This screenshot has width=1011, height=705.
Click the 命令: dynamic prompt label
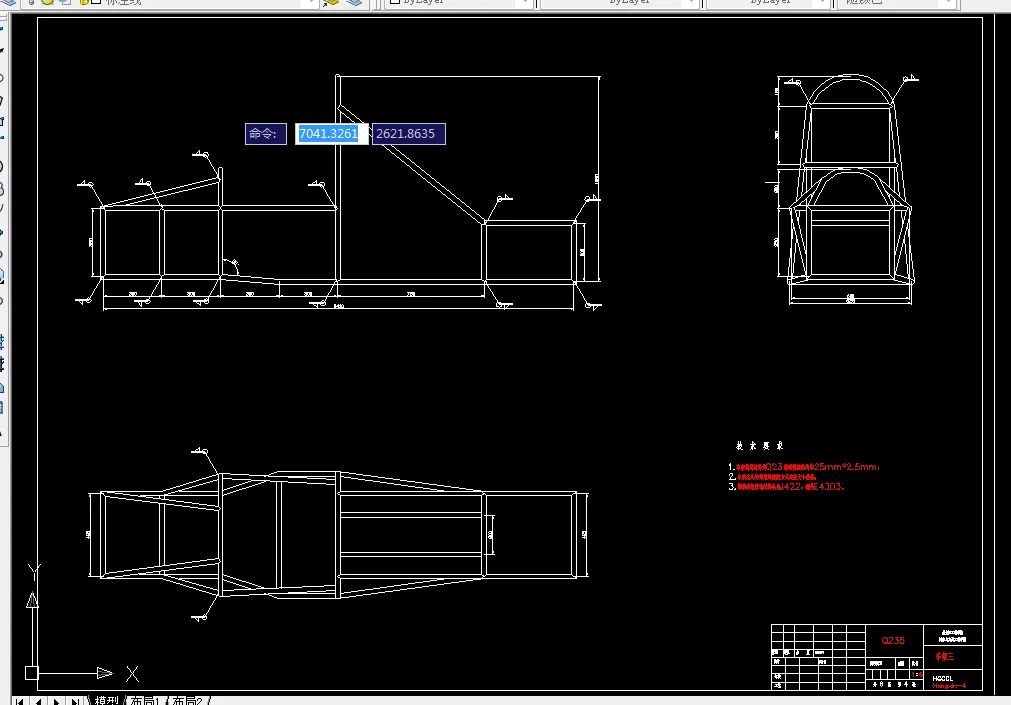(266, 134)
